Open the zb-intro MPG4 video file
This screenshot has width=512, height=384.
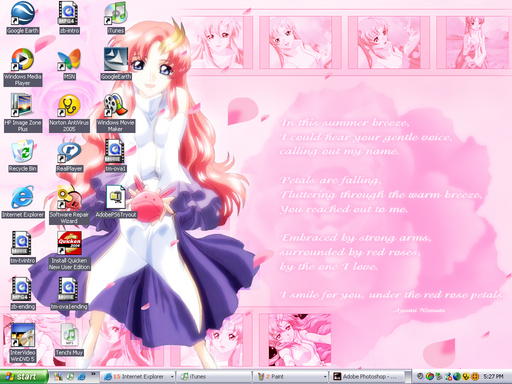[x=69, y=17]
